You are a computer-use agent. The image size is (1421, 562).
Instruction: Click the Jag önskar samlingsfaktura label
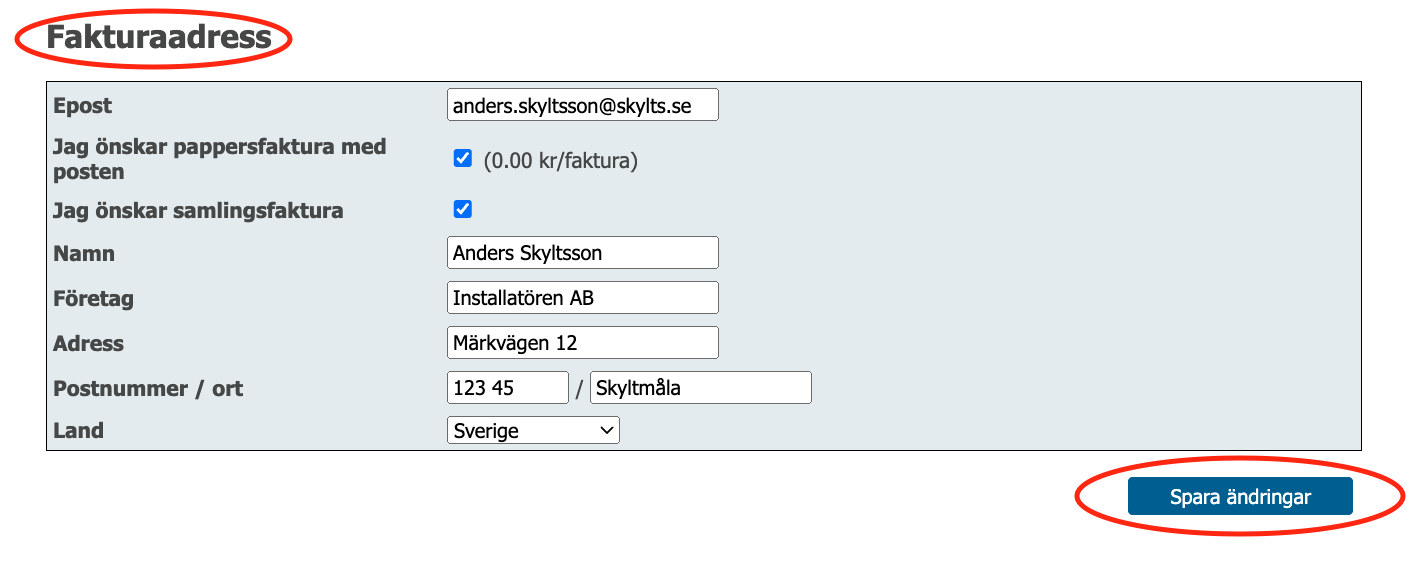[198, 211]
